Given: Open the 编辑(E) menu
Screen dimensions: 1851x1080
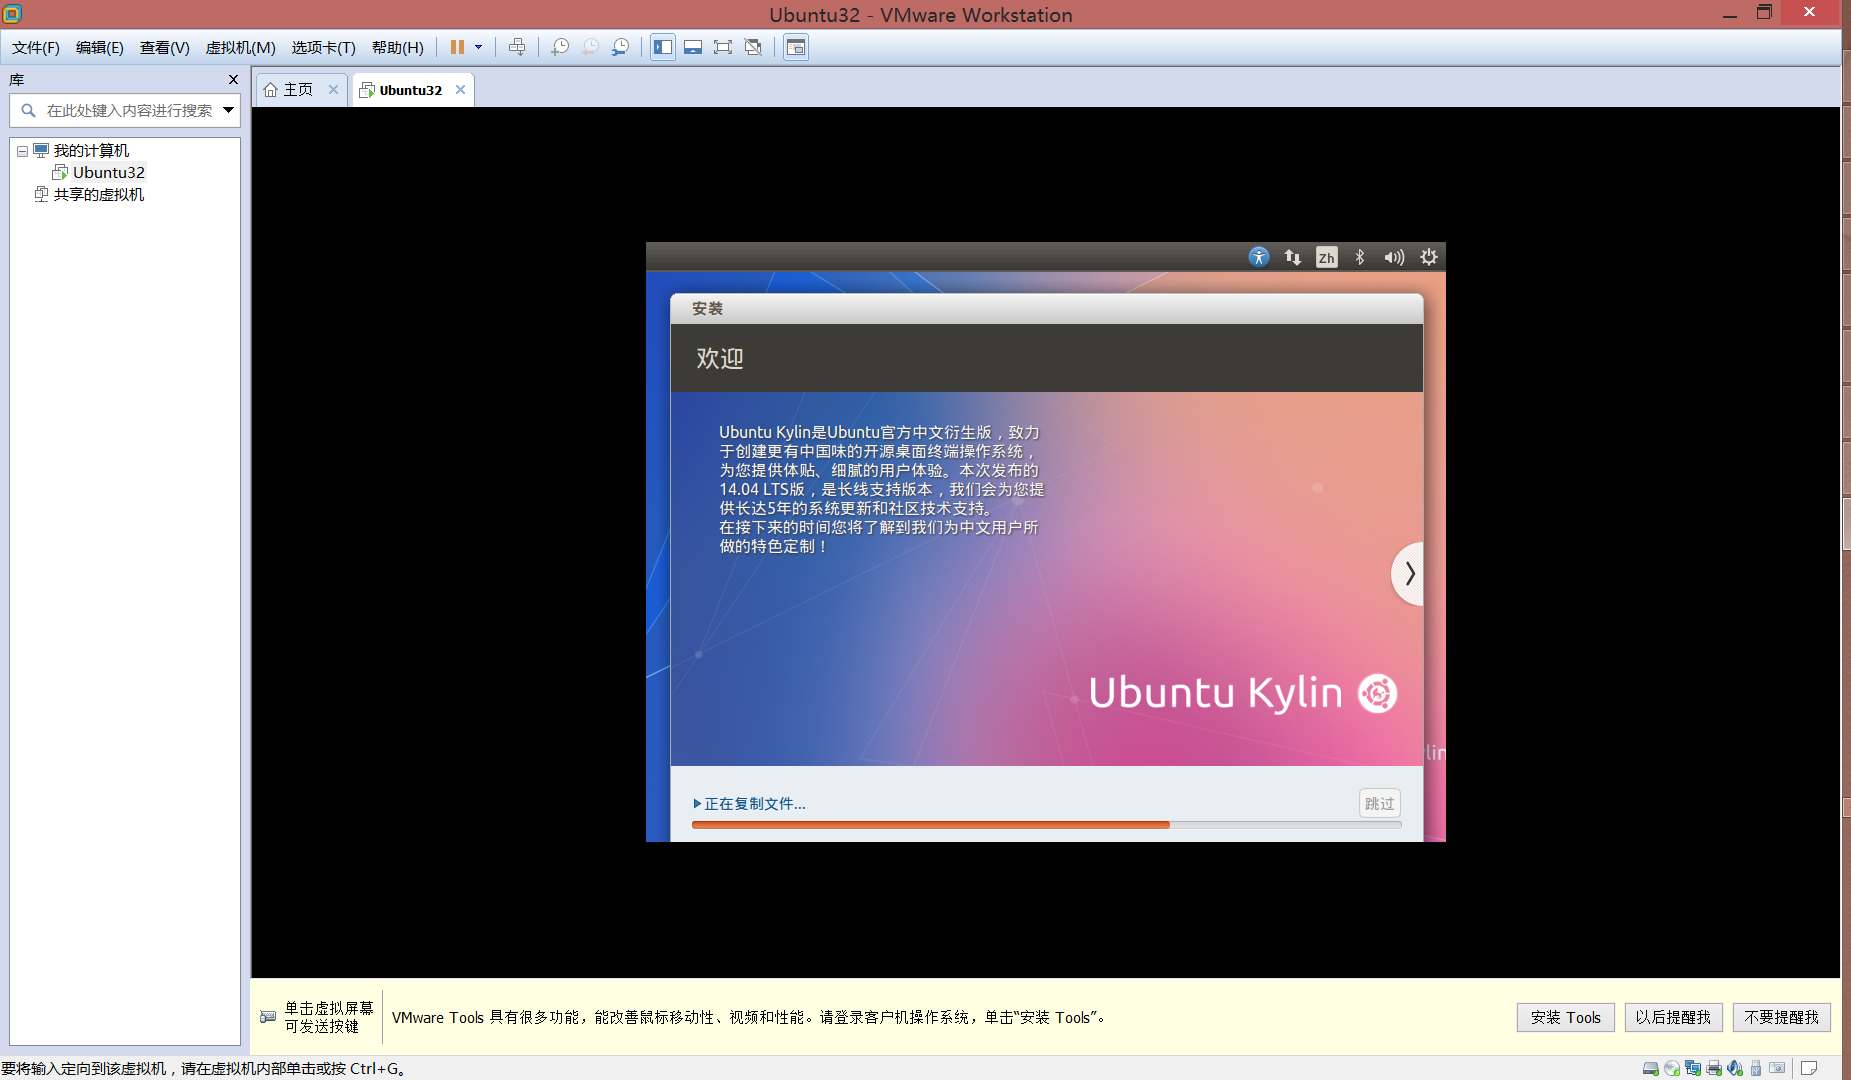Looking at the screenshot, I should click(99, 47).
